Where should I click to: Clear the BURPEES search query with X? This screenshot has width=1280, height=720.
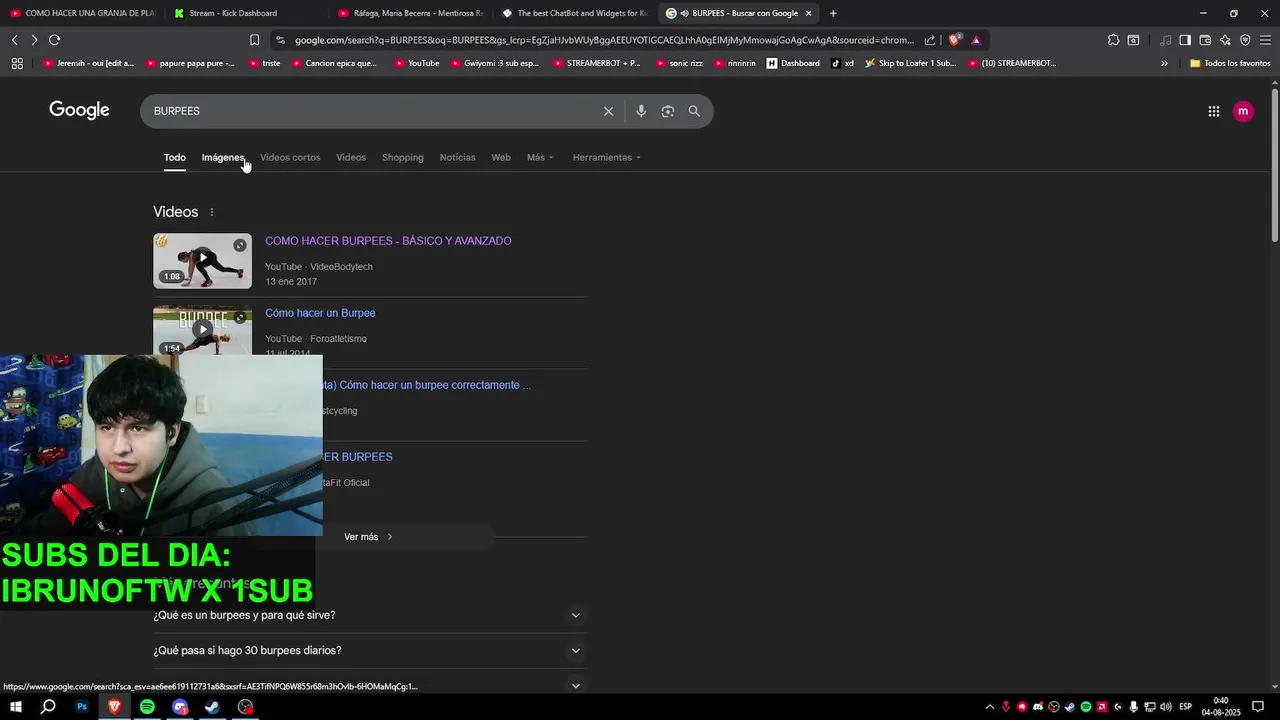[x=608, y=111]
